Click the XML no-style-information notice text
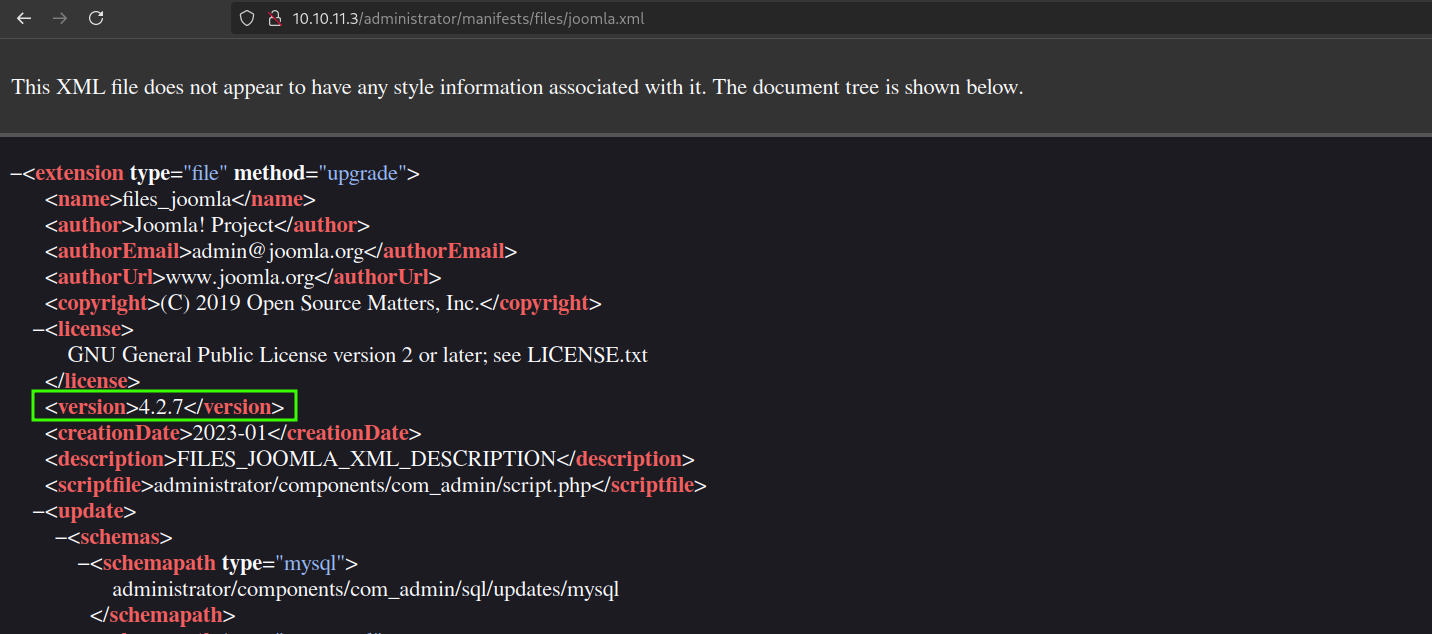Viewport: 1432px width, 634px height. [x=517, y=87]
